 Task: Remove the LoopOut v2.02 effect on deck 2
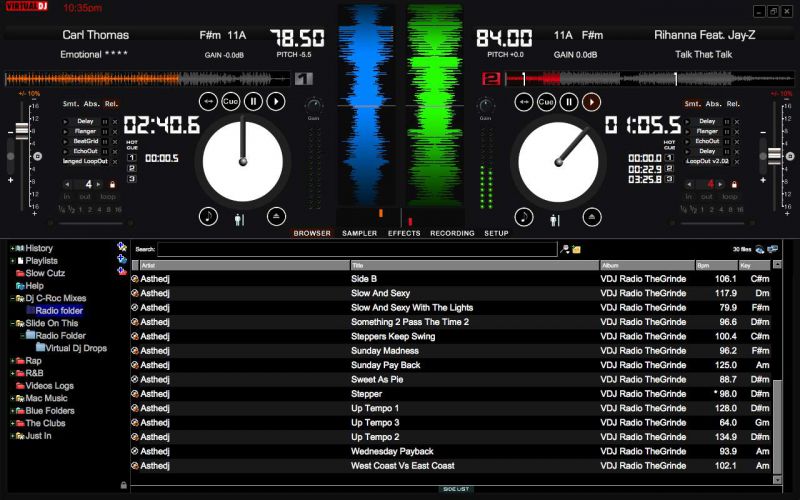click(x=737, y=162)
